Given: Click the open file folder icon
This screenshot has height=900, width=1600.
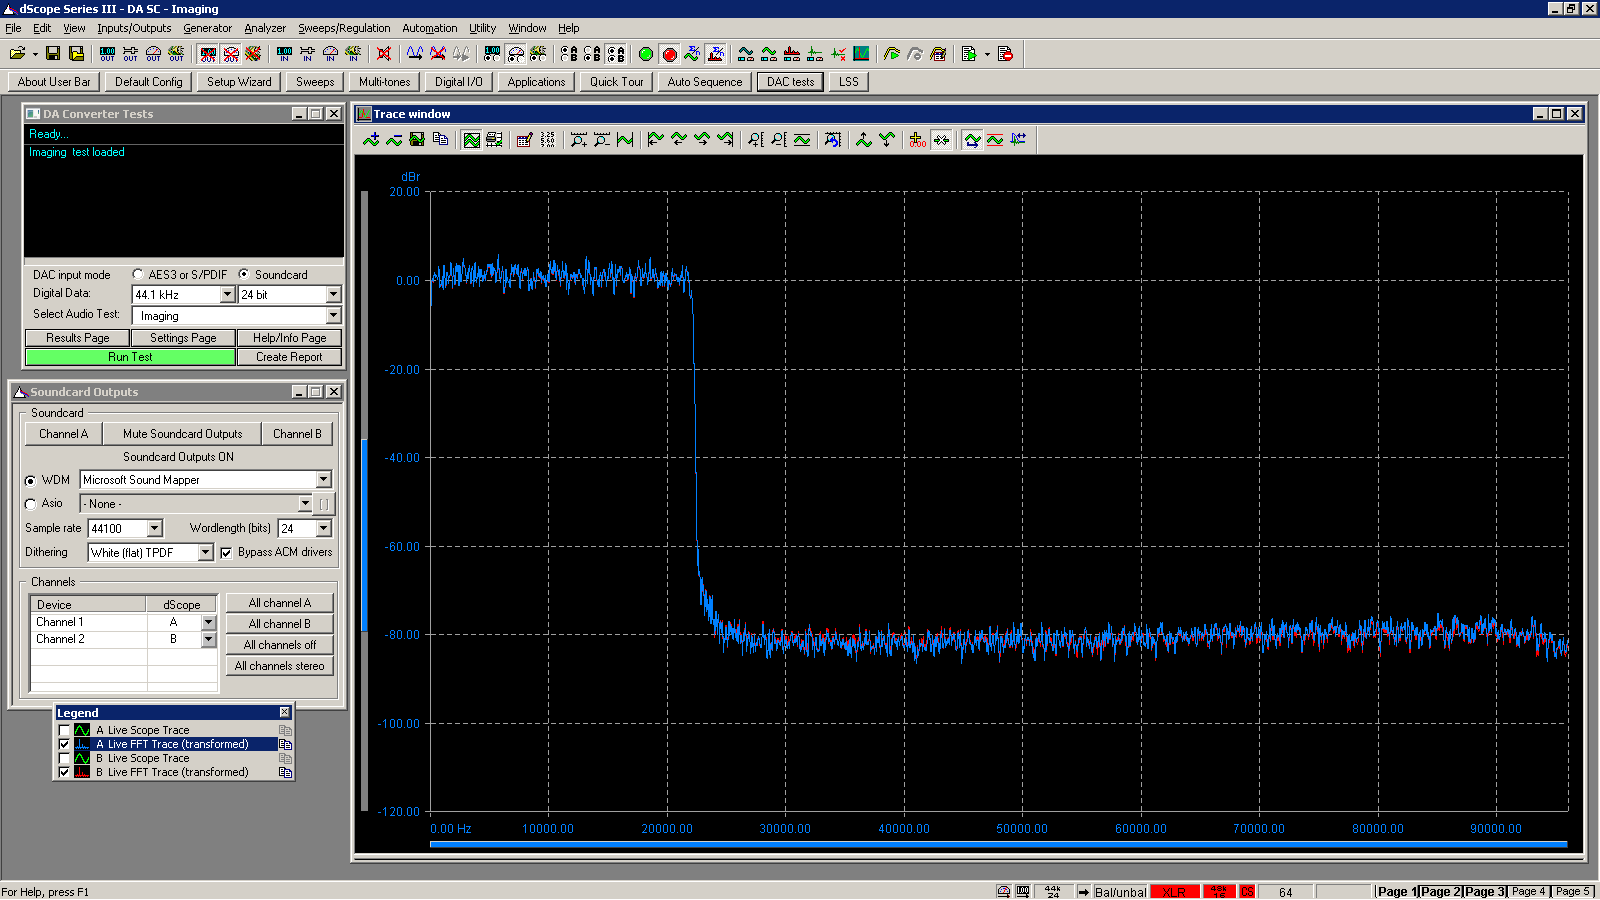Looking at the screenshot, I should pyautogui.click(x=17, y=54).
